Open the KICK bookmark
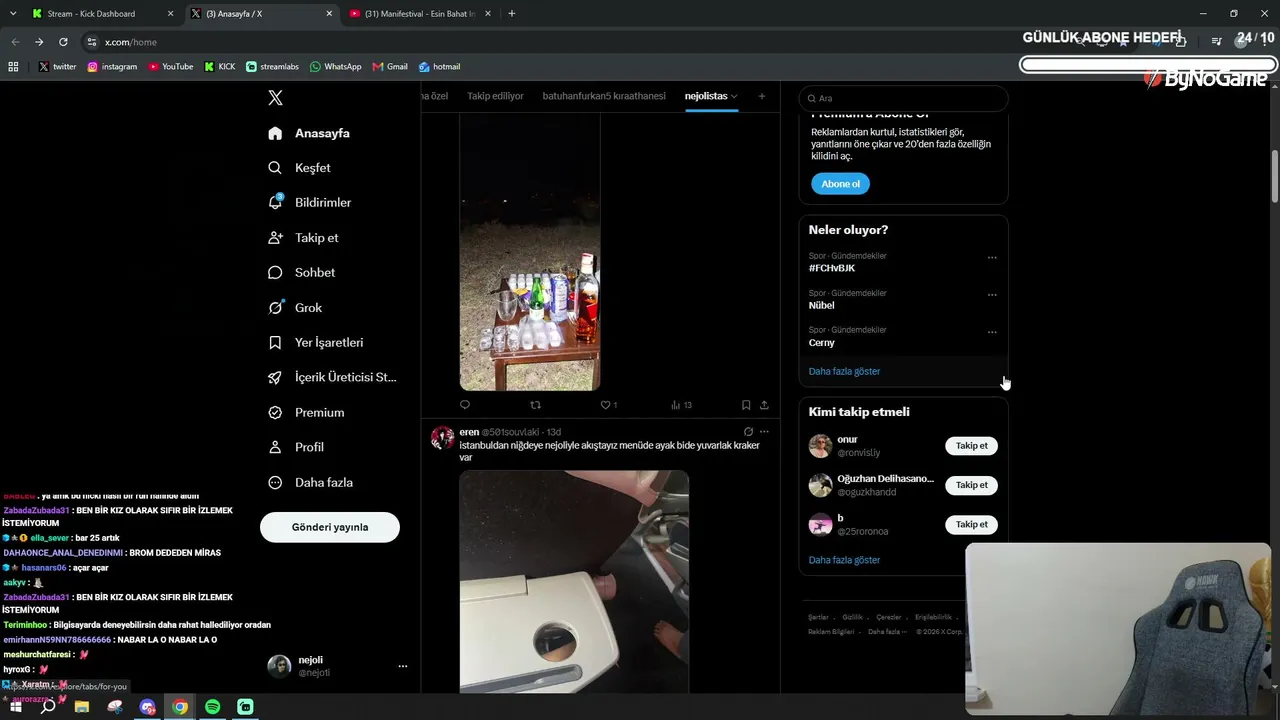This screenshot has width=1280, height=720. [220, 67]
